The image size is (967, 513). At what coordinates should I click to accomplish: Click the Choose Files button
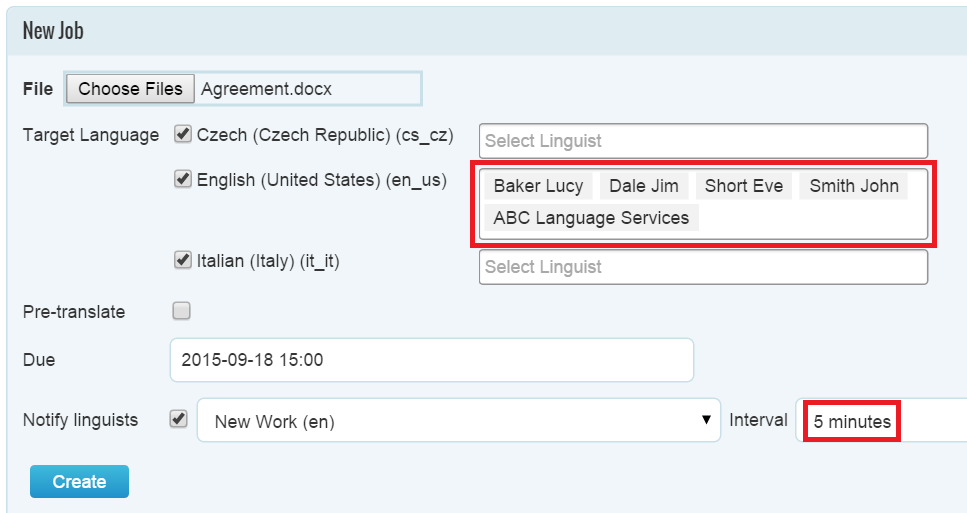[x=130, y=89]
